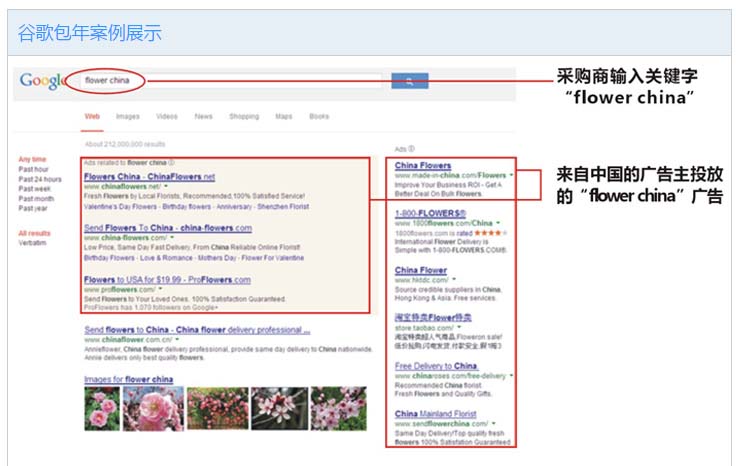Open 'Flowers China - ChinaFlowers.net' ad
Viewport: 736px width, 466px height.
149,177
